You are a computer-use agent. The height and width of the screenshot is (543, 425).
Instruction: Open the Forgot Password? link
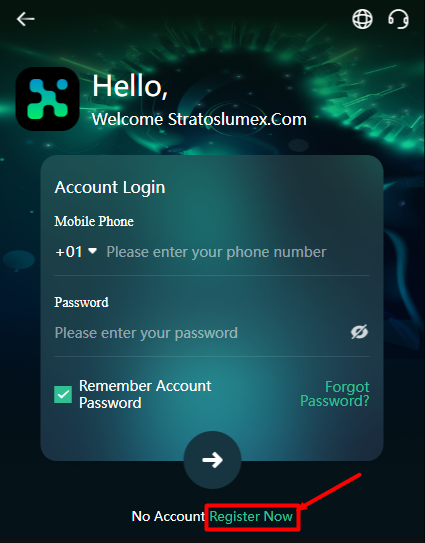(x=335, y=394)
